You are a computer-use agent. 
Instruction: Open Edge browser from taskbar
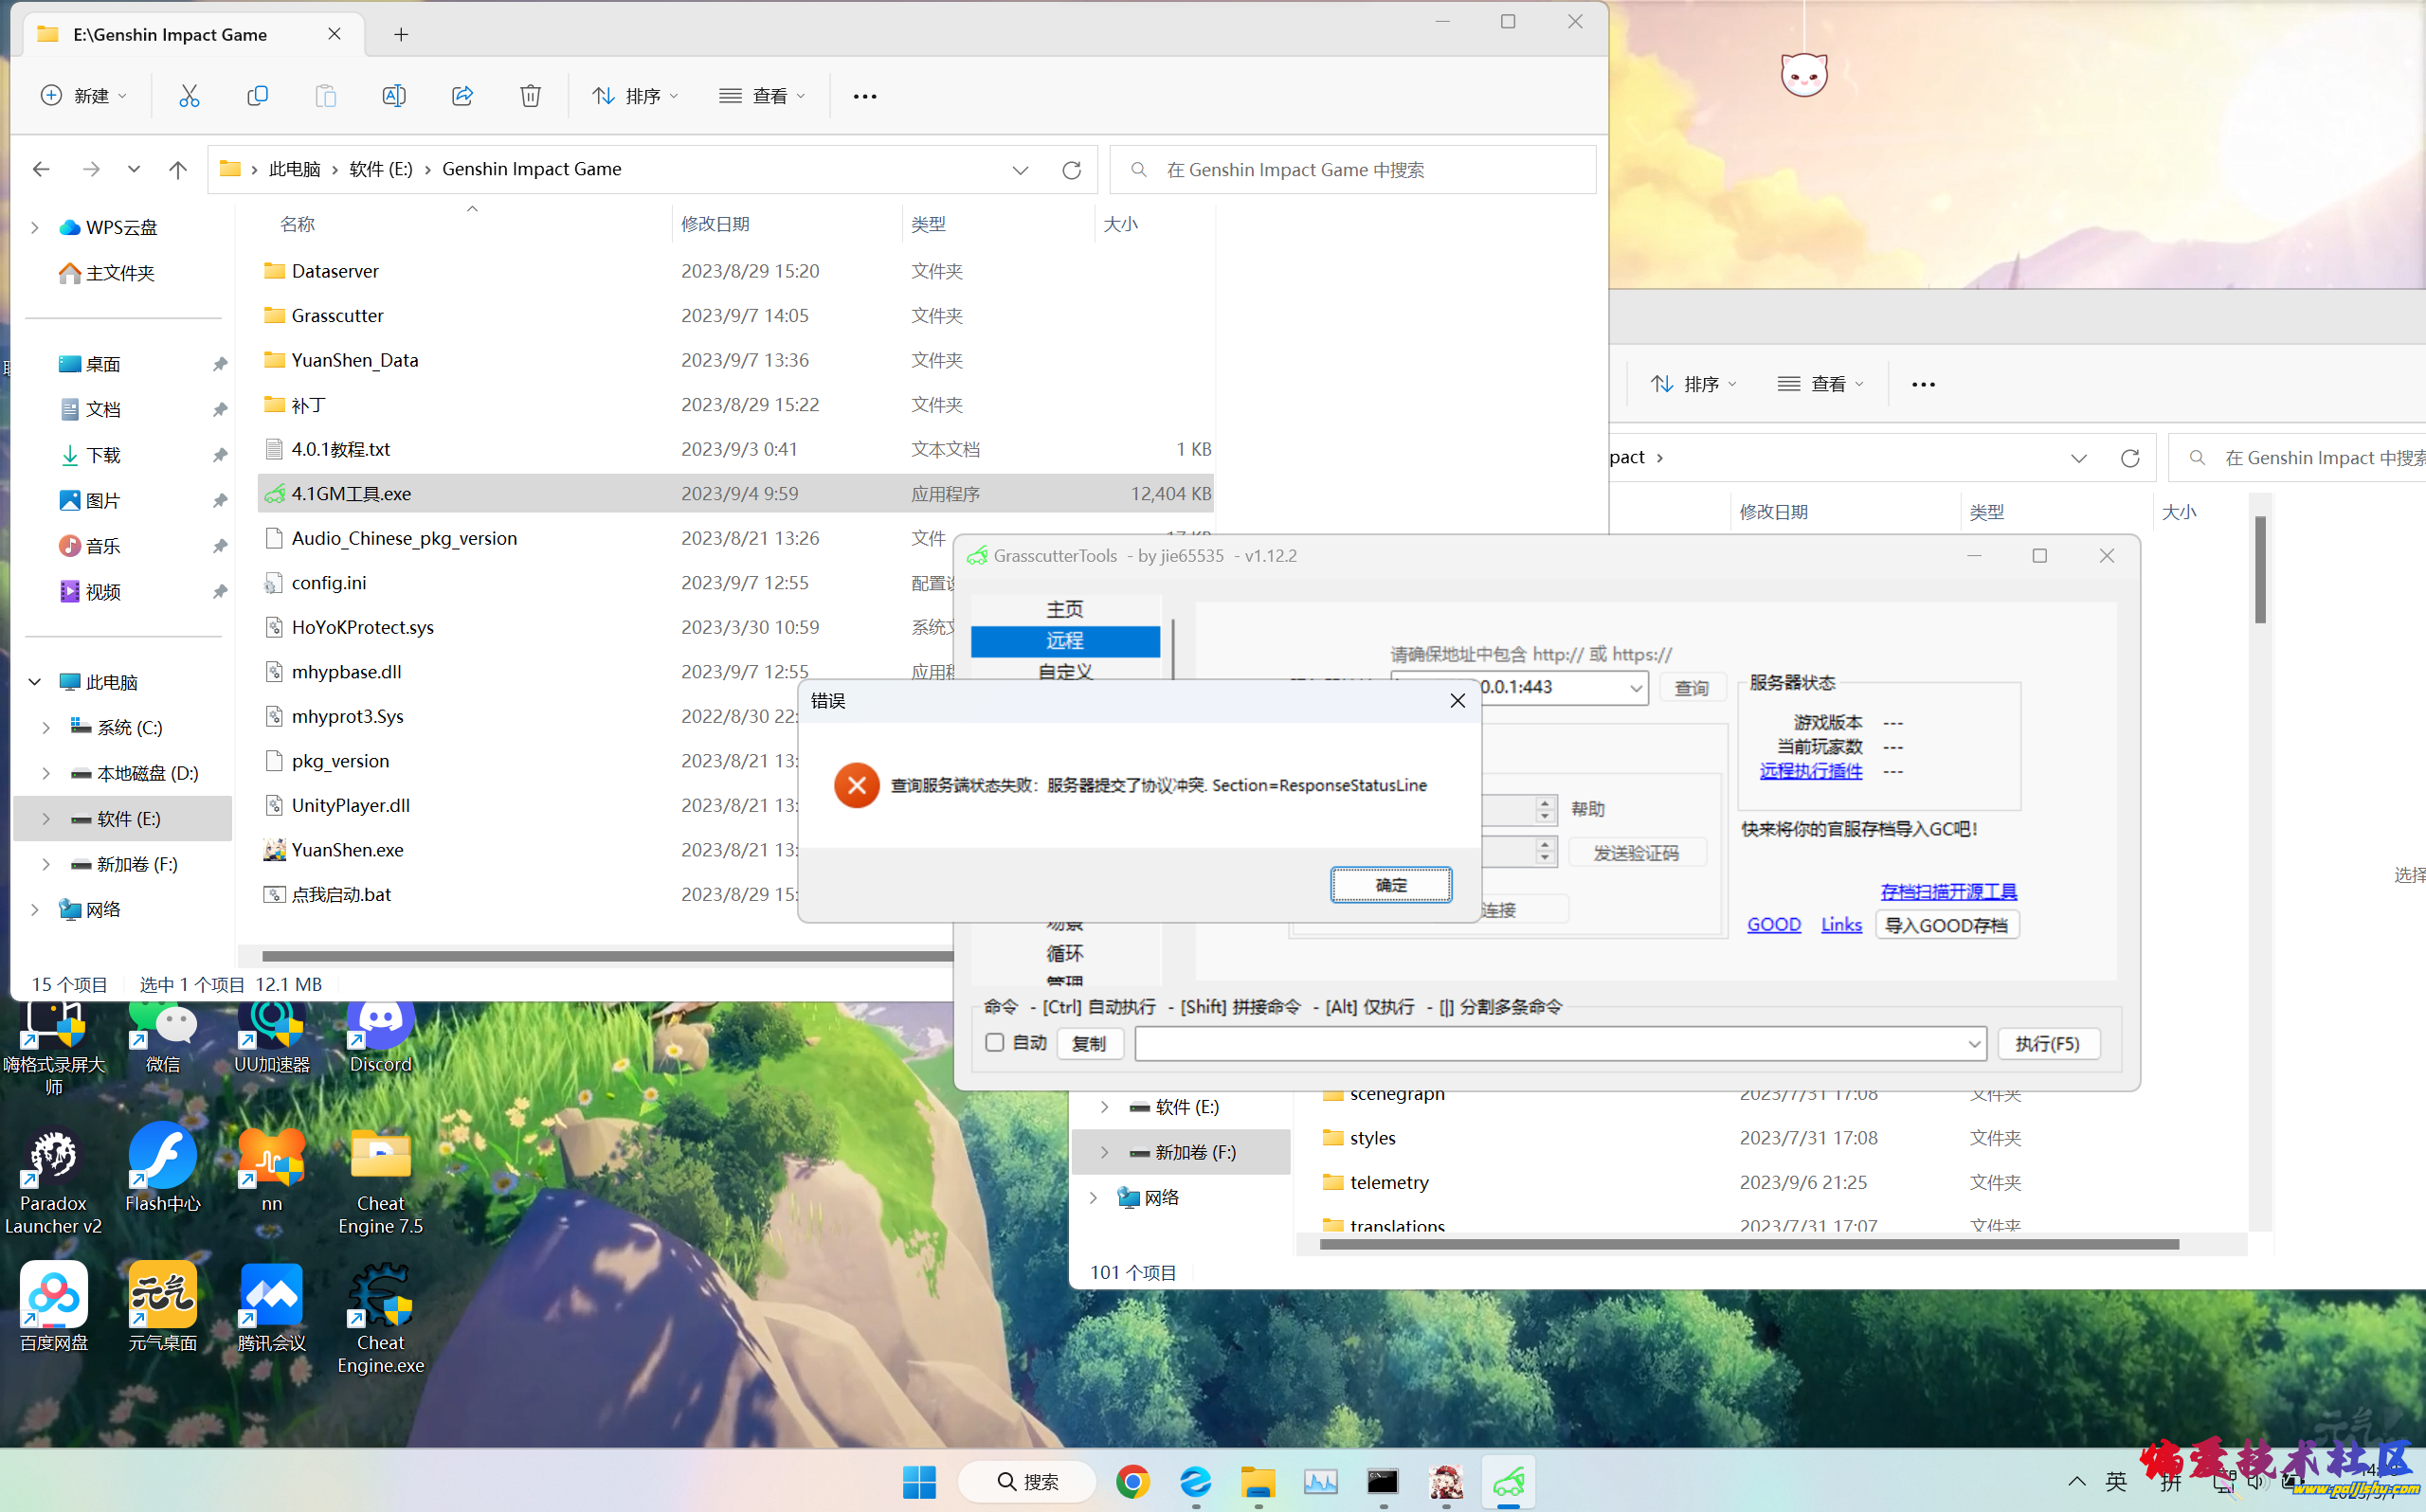[1195, 1481]
